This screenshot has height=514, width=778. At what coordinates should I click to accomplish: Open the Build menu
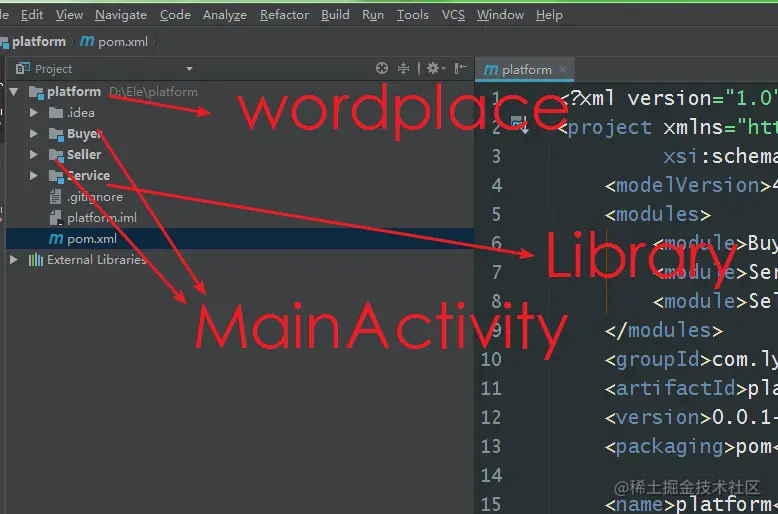(335, 15)
